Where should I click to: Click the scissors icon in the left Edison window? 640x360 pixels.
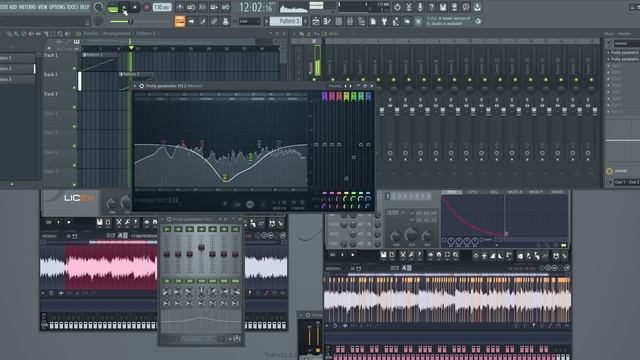(119, 222)
